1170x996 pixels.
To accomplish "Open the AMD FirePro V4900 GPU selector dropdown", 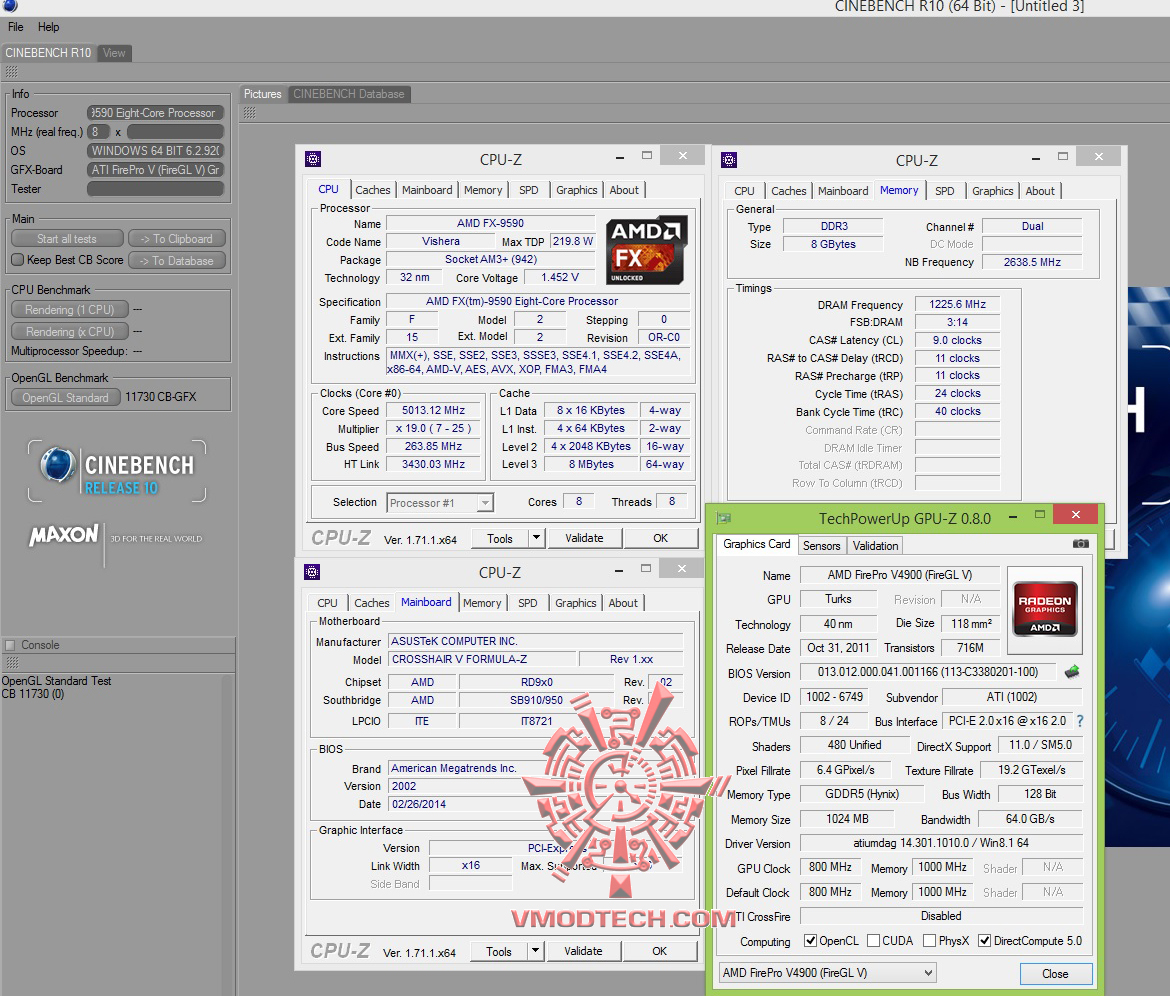I will click(828, 973).
